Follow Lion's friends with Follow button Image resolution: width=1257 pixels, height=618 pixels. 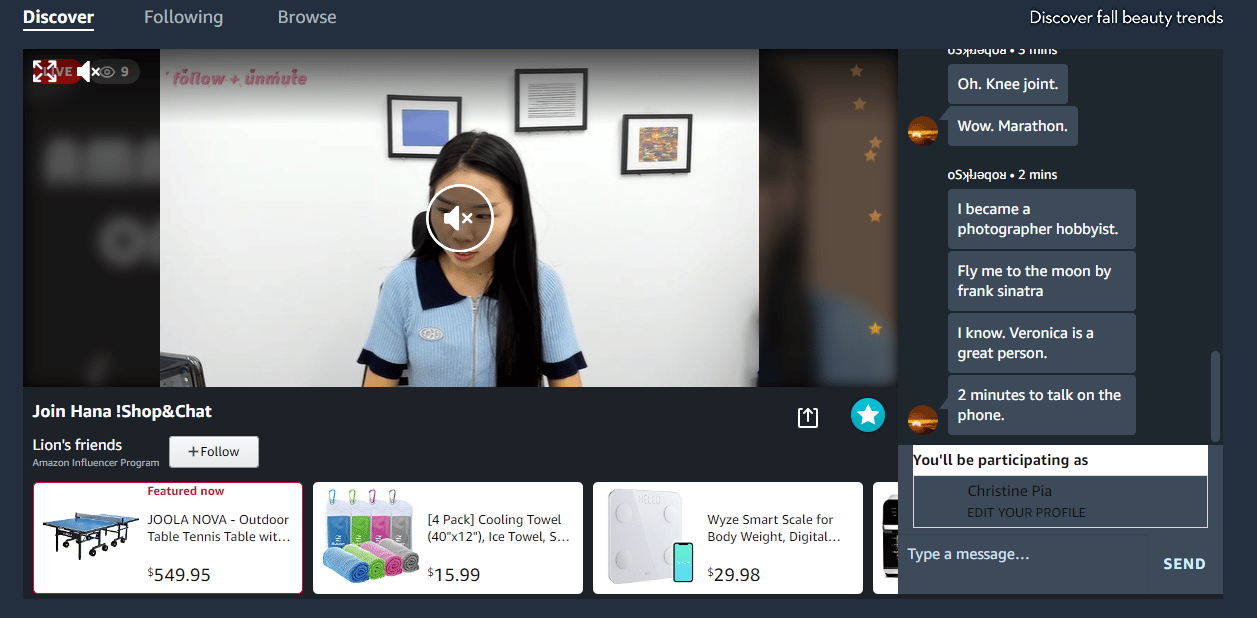(x=214, y=452)
